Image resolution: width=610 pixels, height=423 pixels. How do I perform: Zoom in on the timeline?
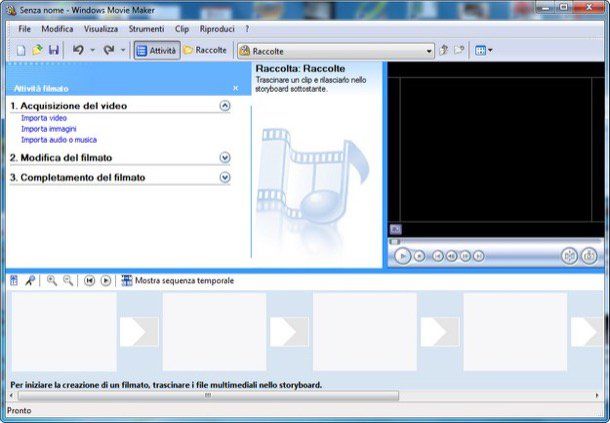pos(52,281)
